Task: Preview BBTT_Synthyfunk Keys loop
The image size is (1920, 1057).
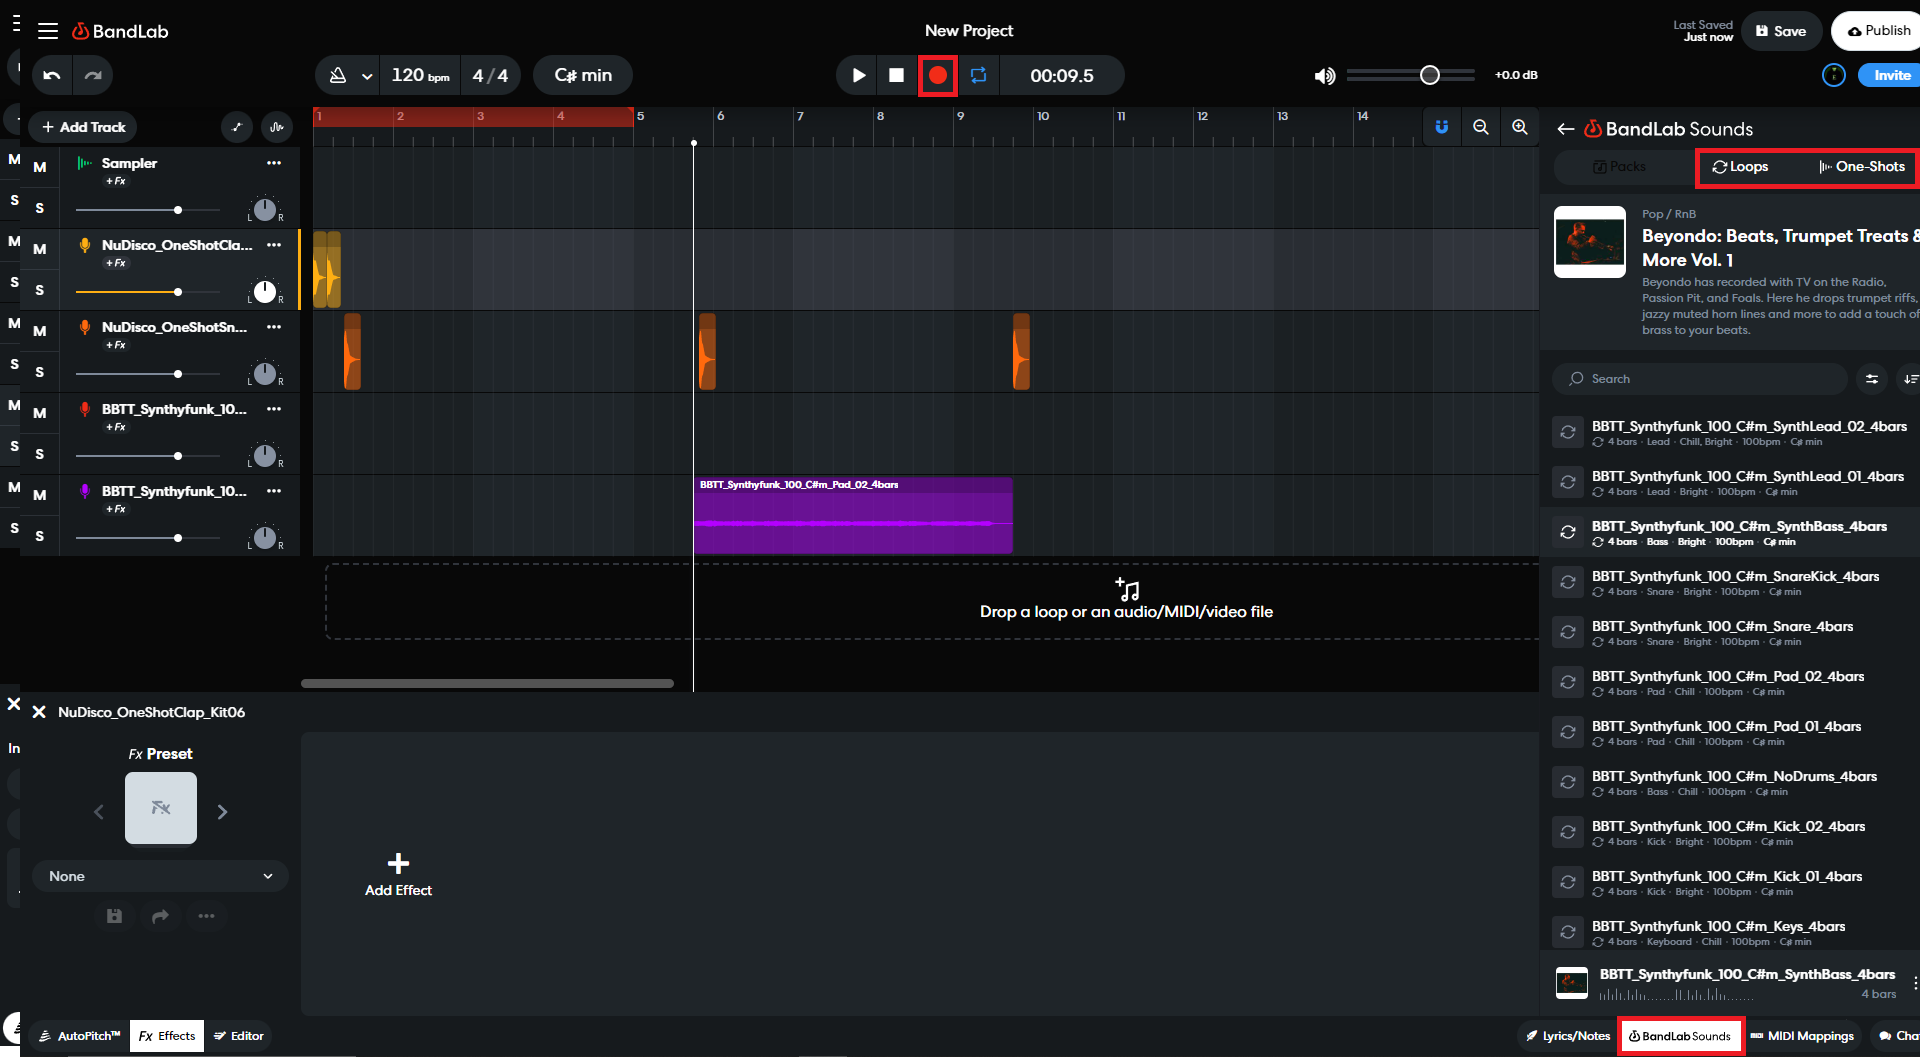Action: [1568, 932]
